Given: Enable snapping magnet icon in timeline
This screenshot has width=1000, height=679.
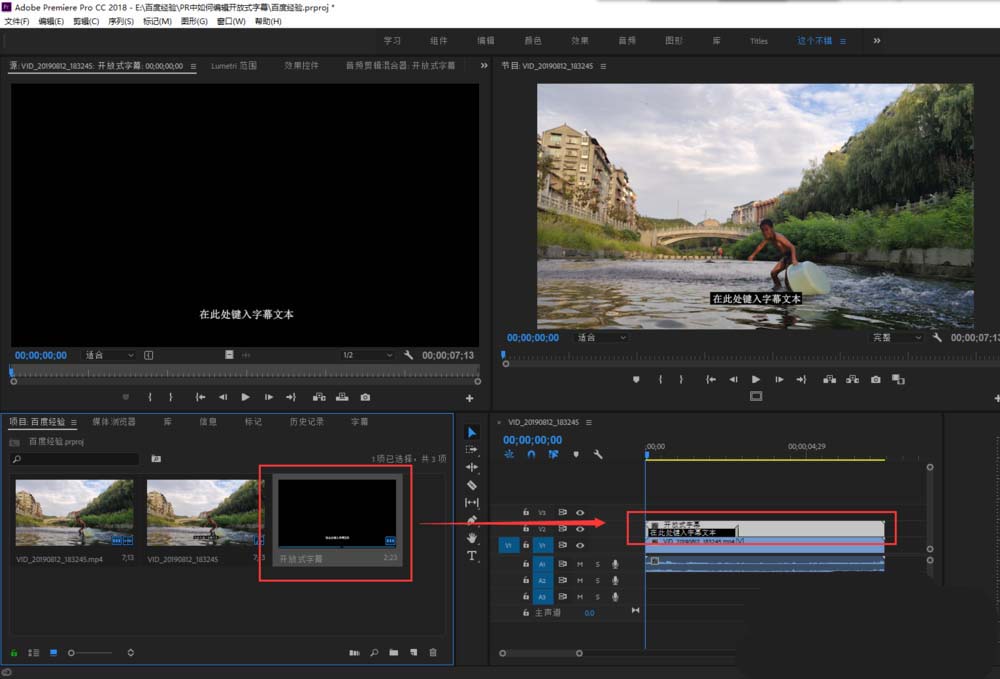Looking at the screenshot, I should click(531, 454).
